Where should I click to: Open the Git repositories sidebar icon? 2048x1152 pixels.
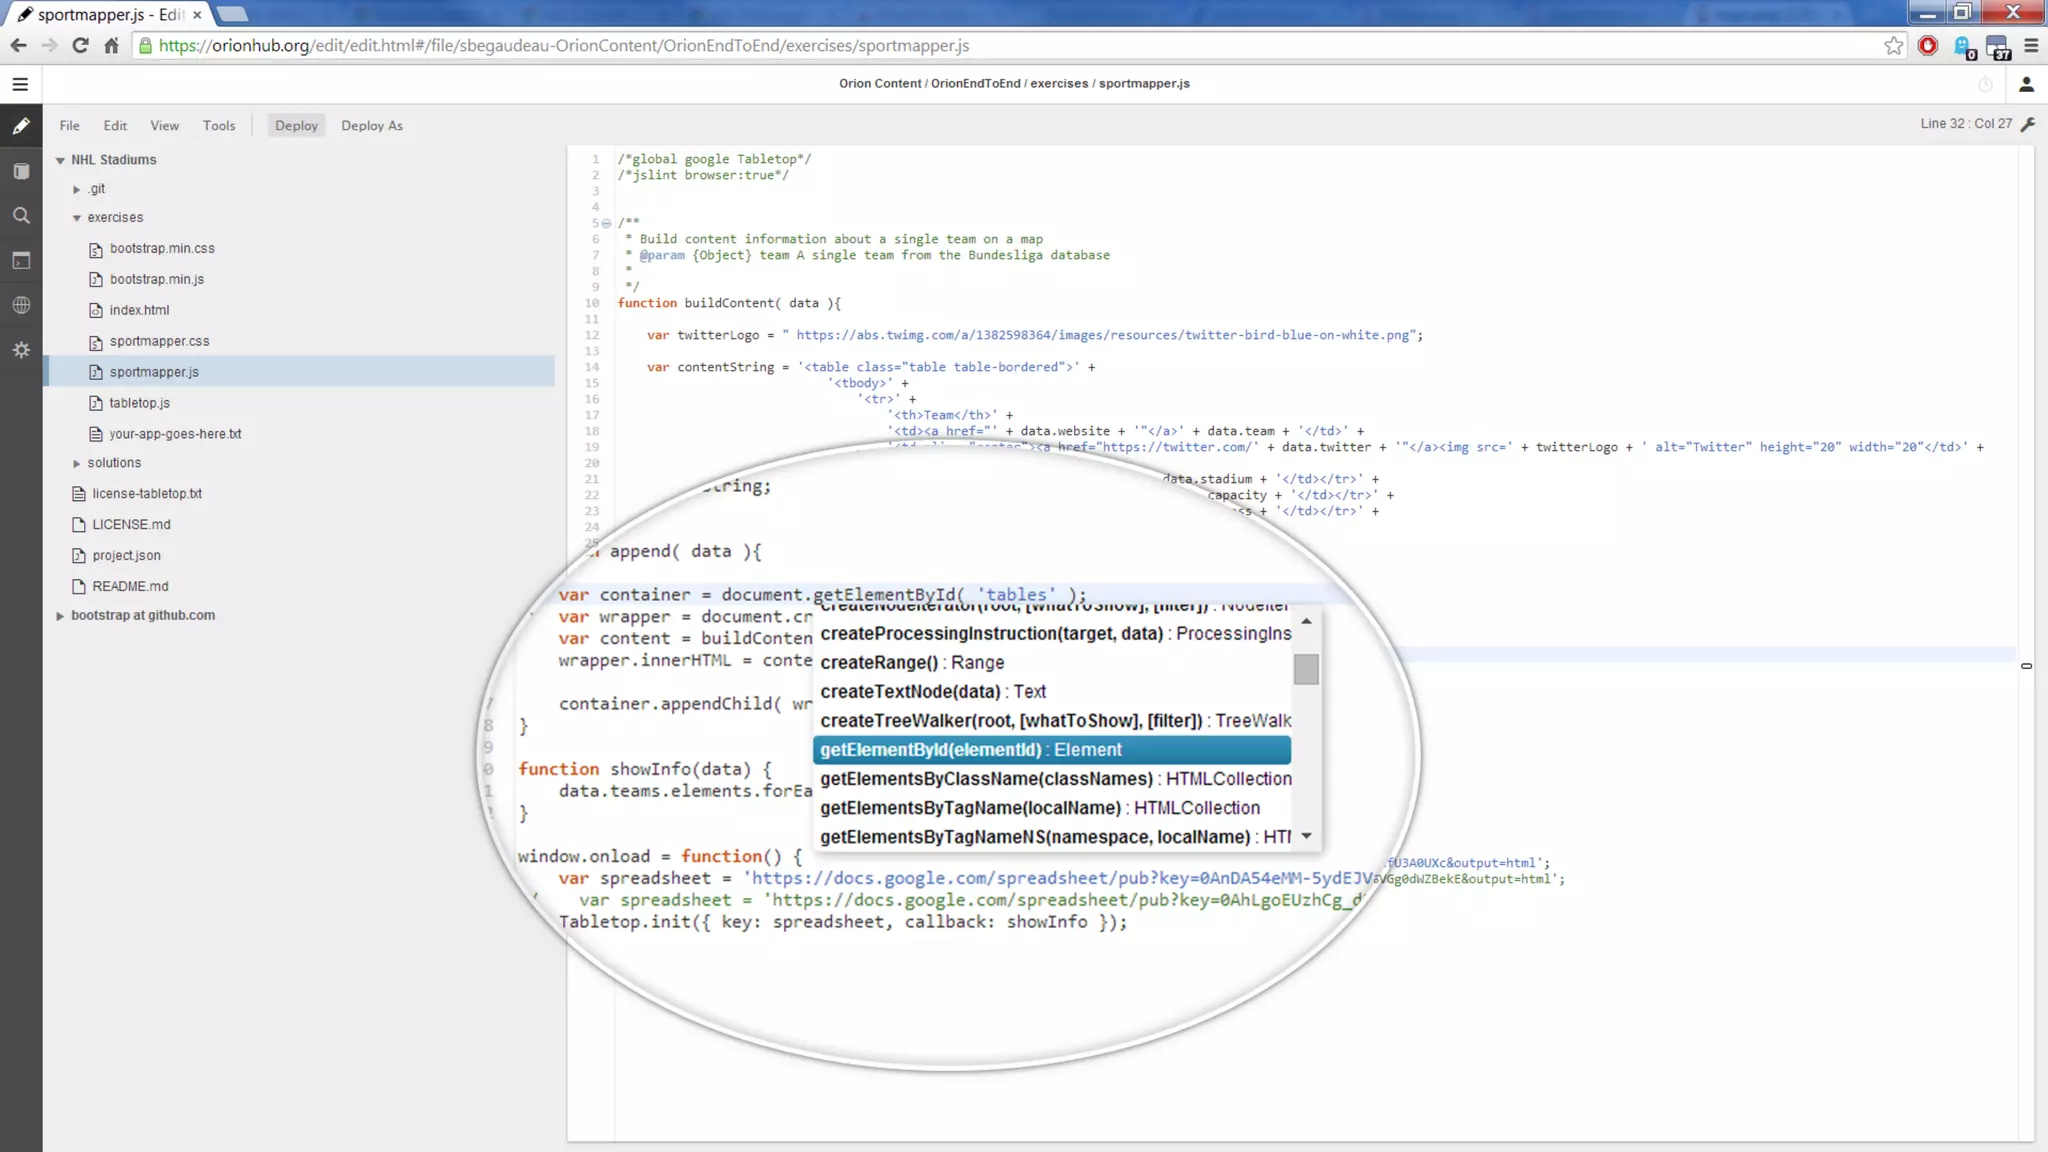pyautogui.click(x=21, y=171)
